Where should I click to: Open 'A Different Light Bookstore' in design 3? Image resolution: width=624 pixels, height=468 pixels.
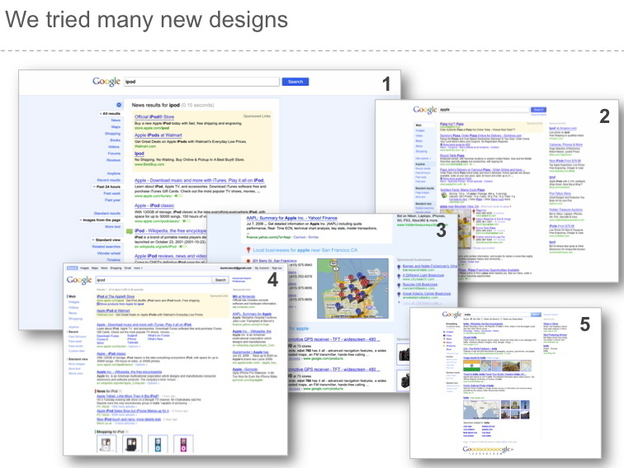point(423,275)
